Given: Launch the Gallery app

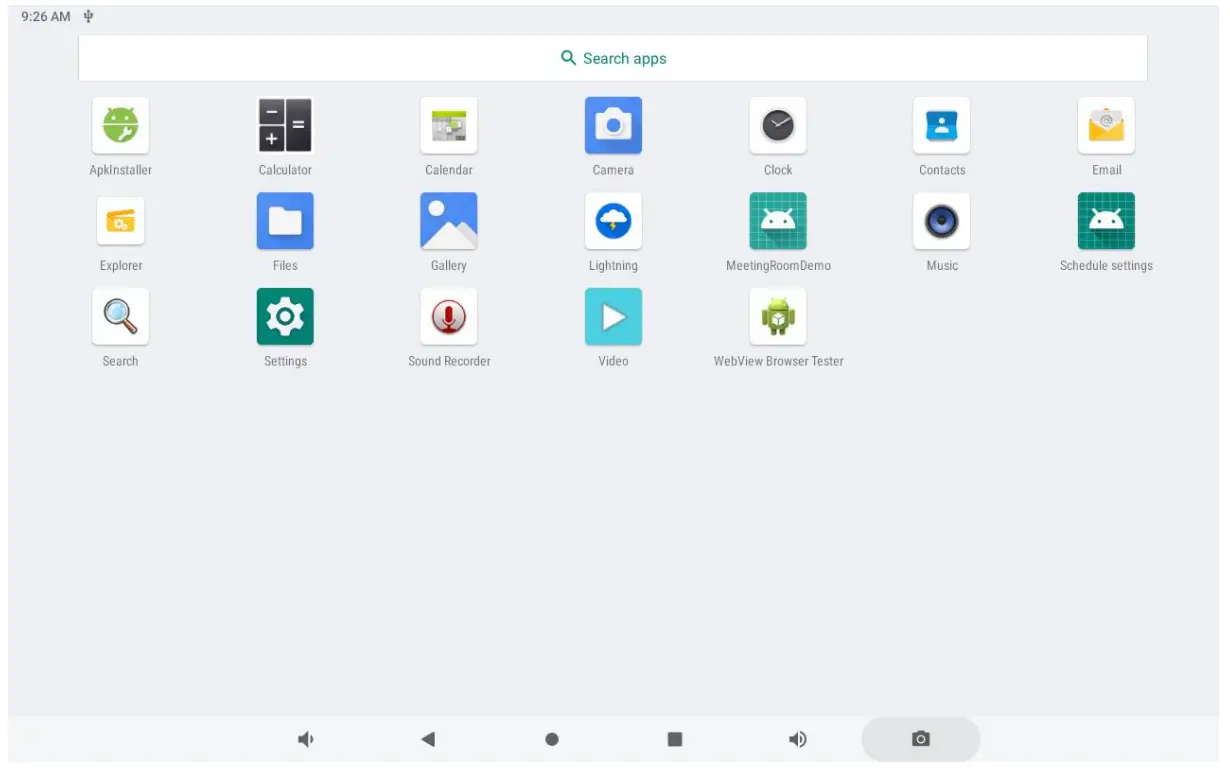Looking at the screenshot, I should 449,221.
